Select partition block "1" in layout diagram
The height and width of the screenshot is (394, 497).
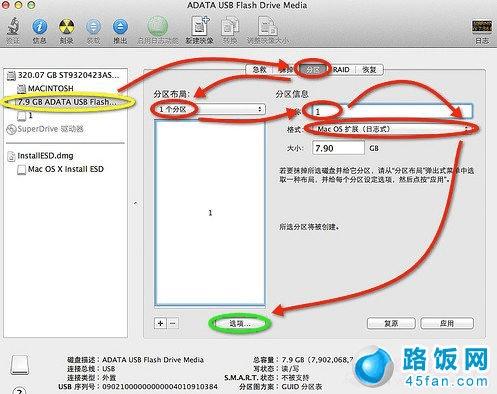210,213
